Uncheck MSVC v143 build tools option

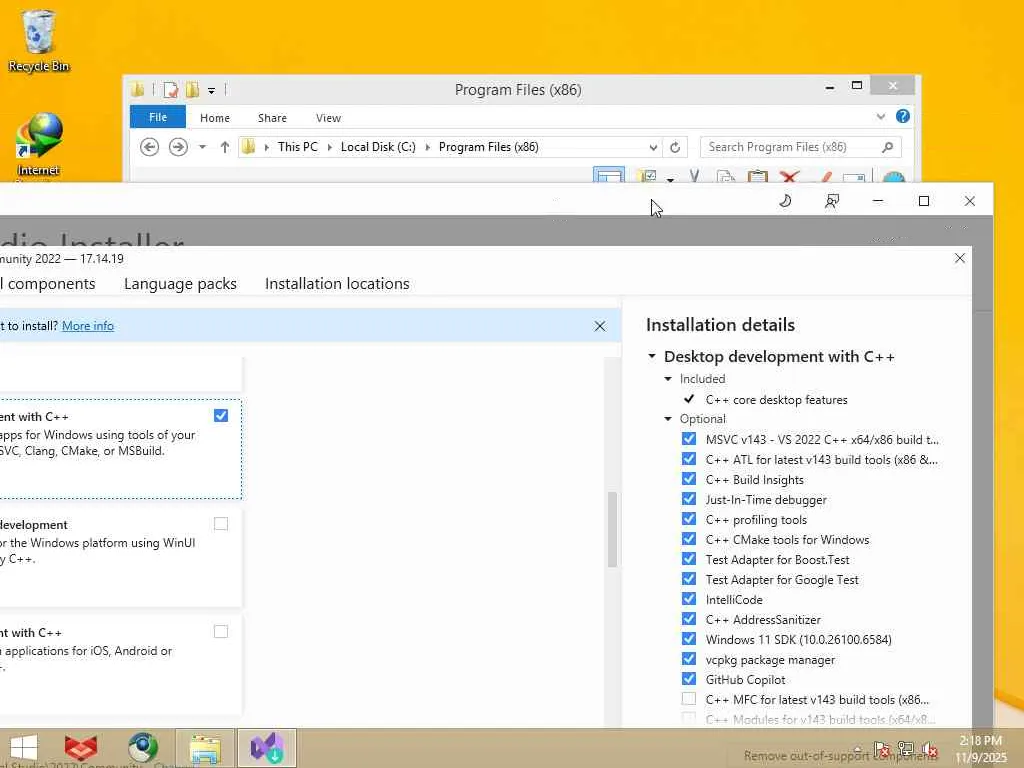(688, 439)
